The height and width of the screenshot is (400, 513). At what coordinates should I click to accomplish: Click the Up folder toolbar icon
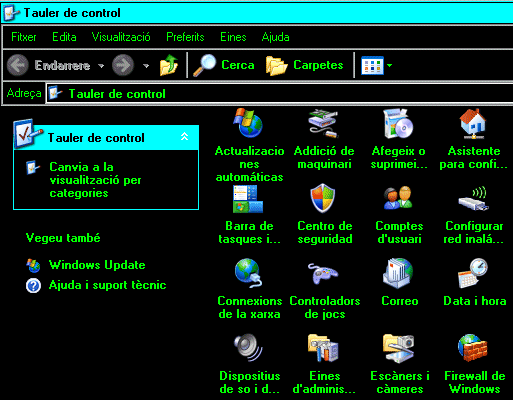click(x=169, y=65)
